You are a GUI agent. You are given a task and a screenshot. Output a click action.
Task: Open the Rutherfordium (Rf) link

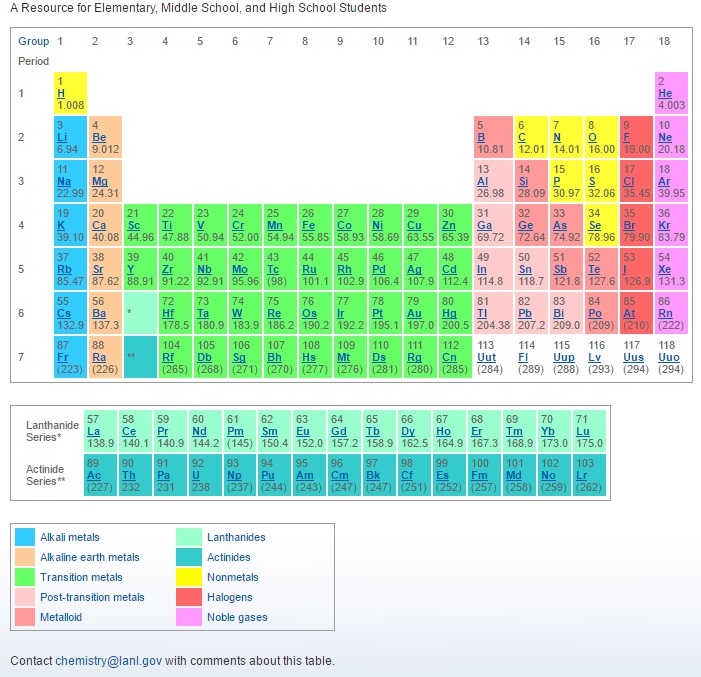click(x=168, y=357)
